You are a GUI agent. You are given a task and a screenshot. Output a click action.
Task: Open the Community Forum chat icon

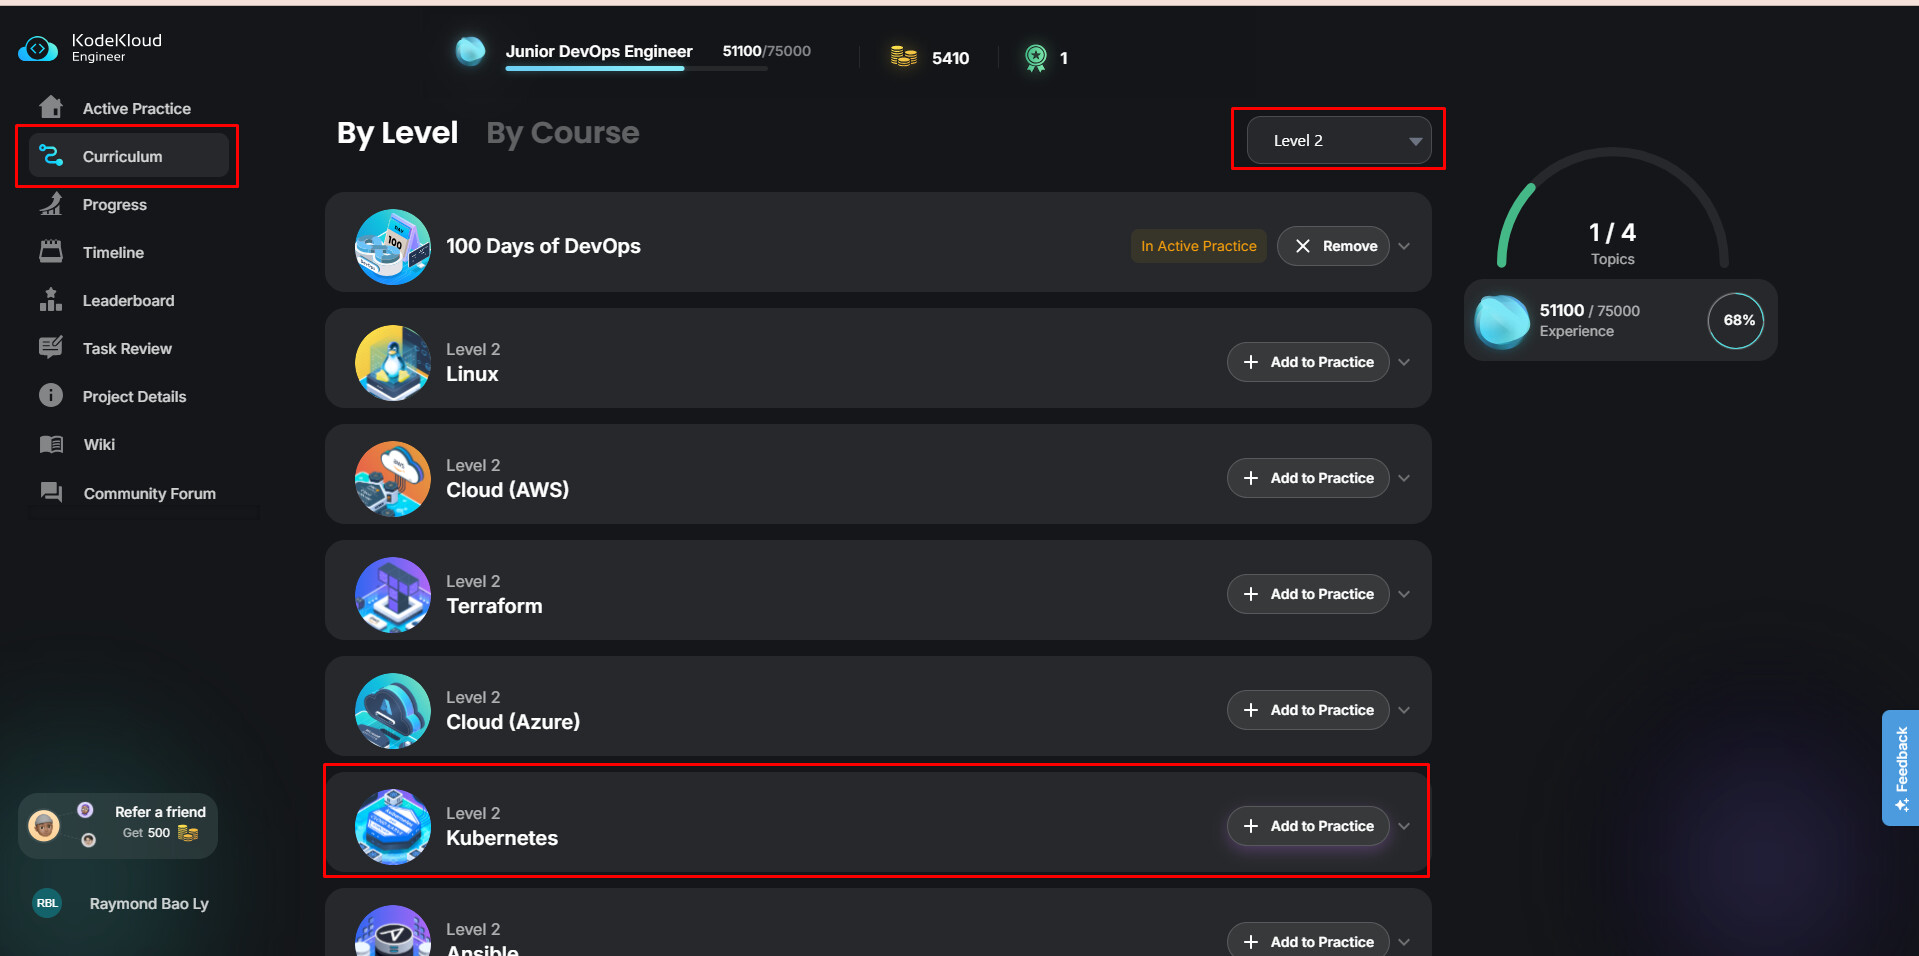pyautogui.click(x=51, y=492)
